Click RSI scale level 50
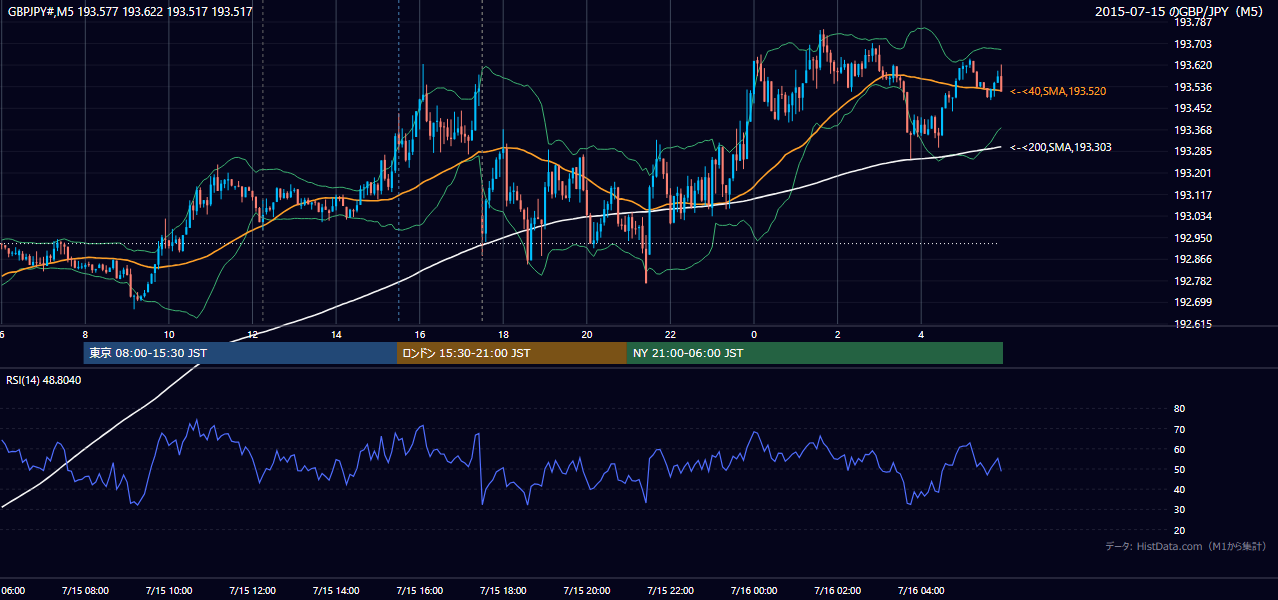The width and height of the screenshot is (1278, 600). coord(1179,469)
